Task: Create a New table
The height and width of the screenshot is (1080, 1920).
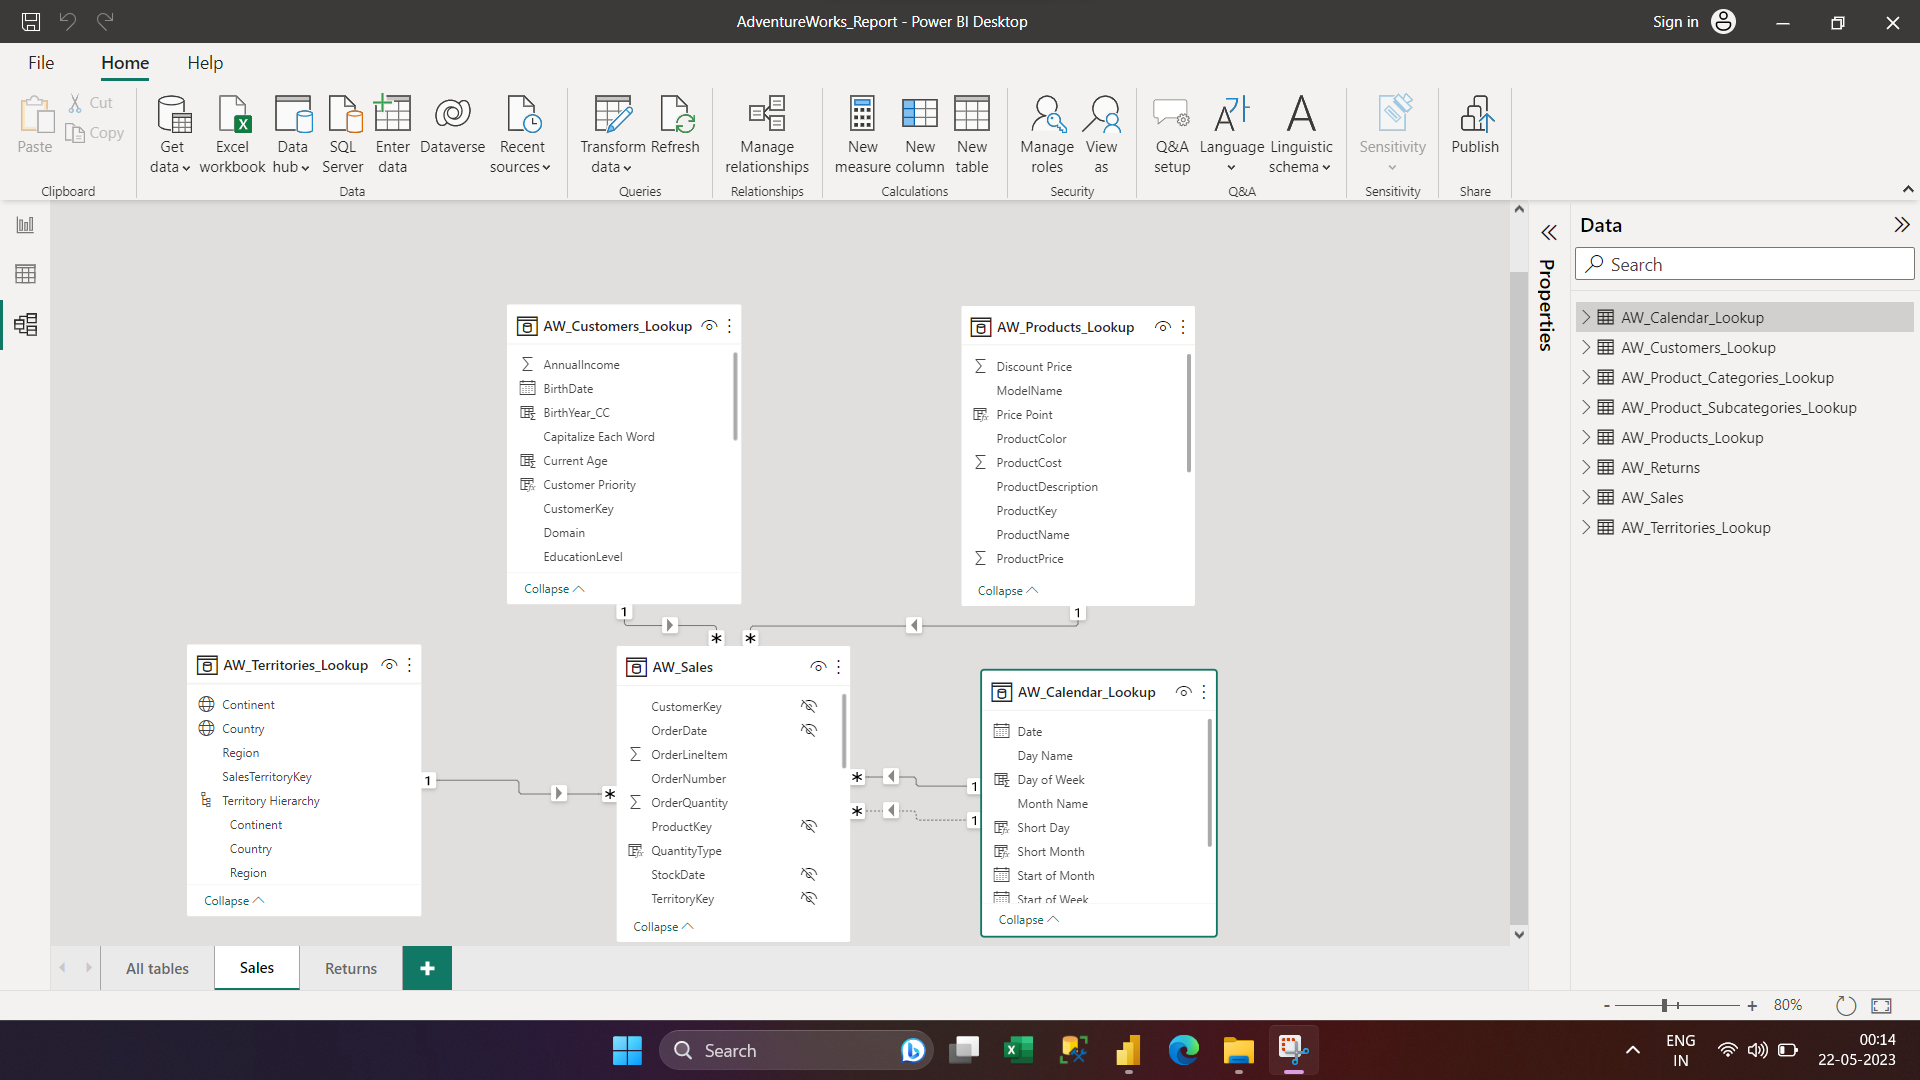Action: tap(972, 134)
